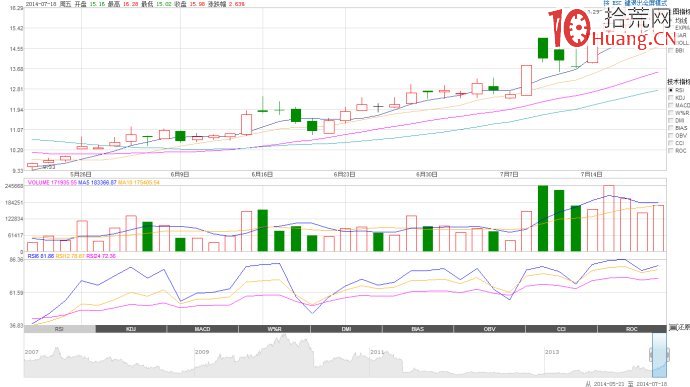Click the RSI12 value label
Viewport: 690px width, 387px height.
coord(70,256)
